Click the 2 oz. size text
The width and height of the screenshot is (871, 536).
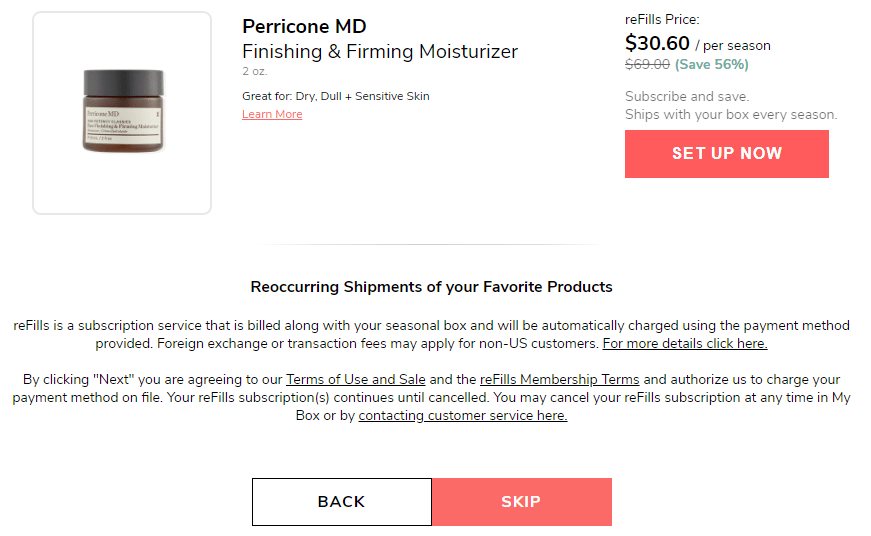click(255, 72)
